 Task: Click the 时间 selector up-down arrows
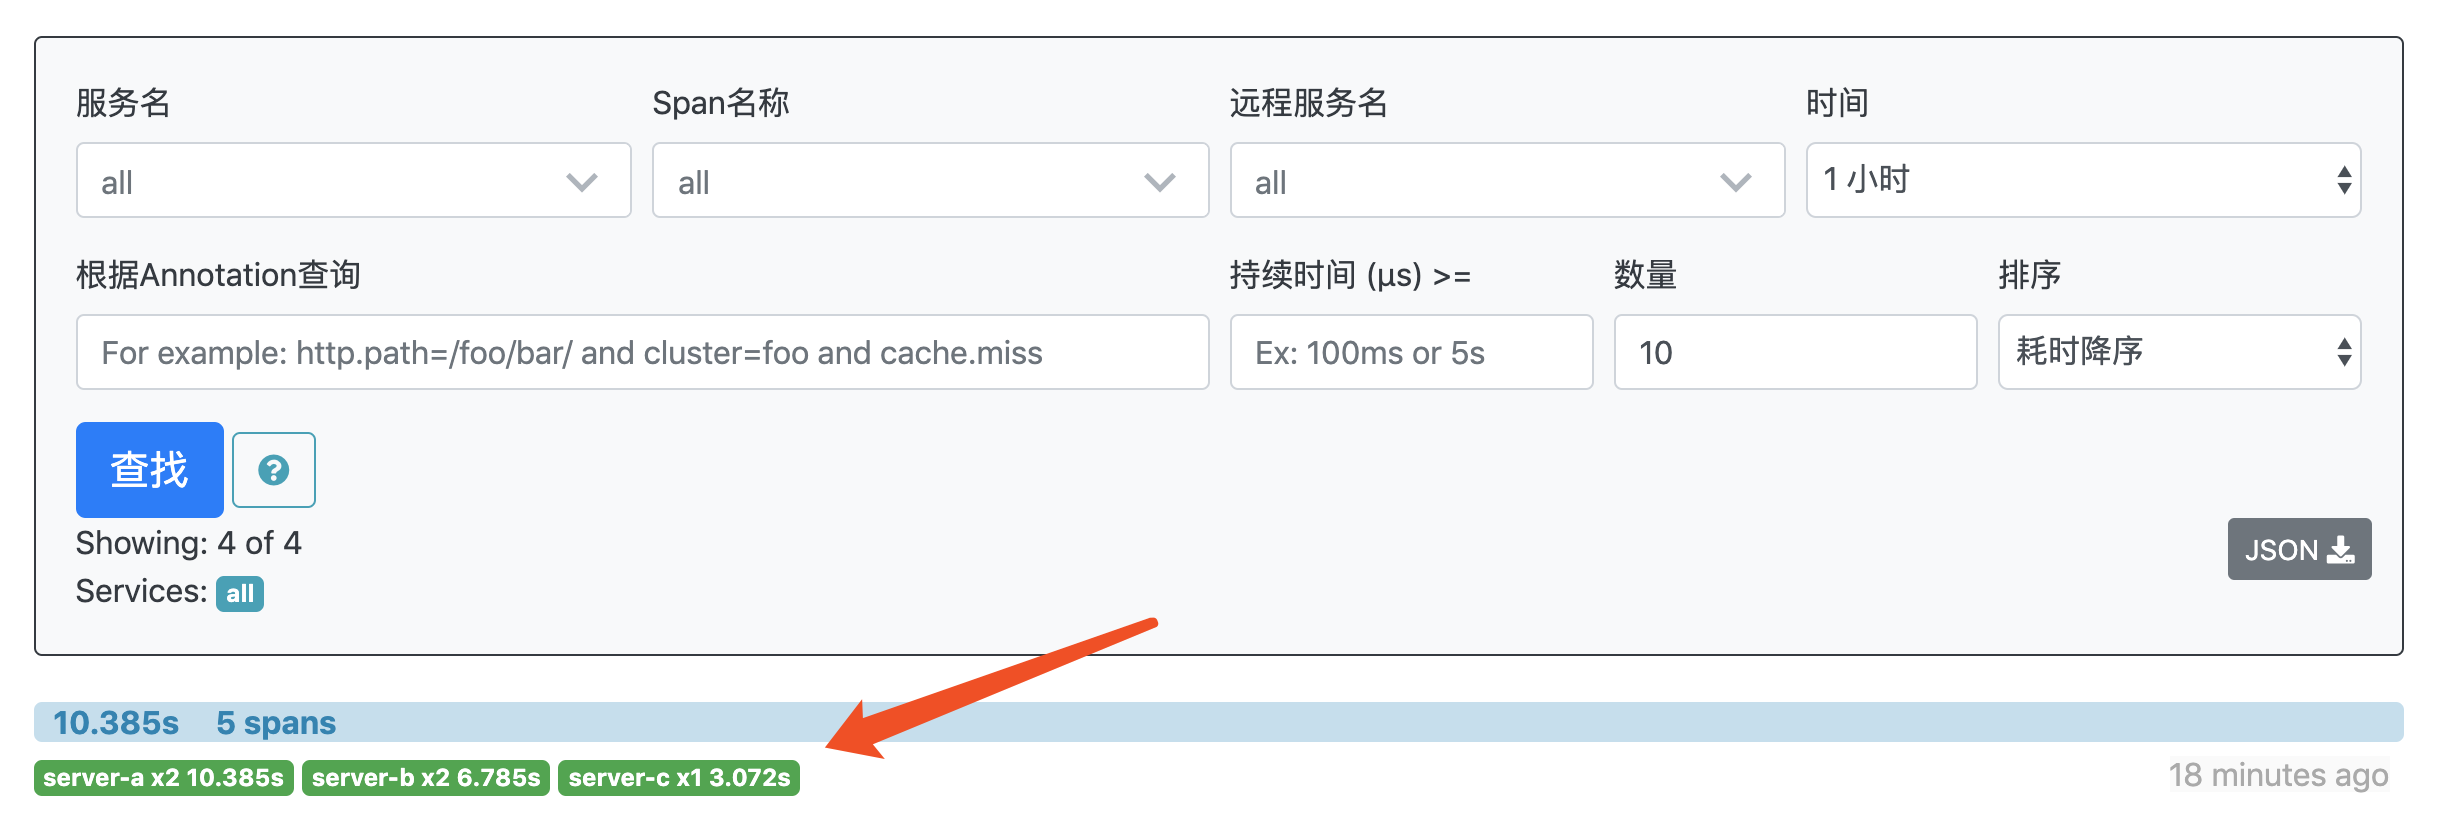click(2344, 181)
